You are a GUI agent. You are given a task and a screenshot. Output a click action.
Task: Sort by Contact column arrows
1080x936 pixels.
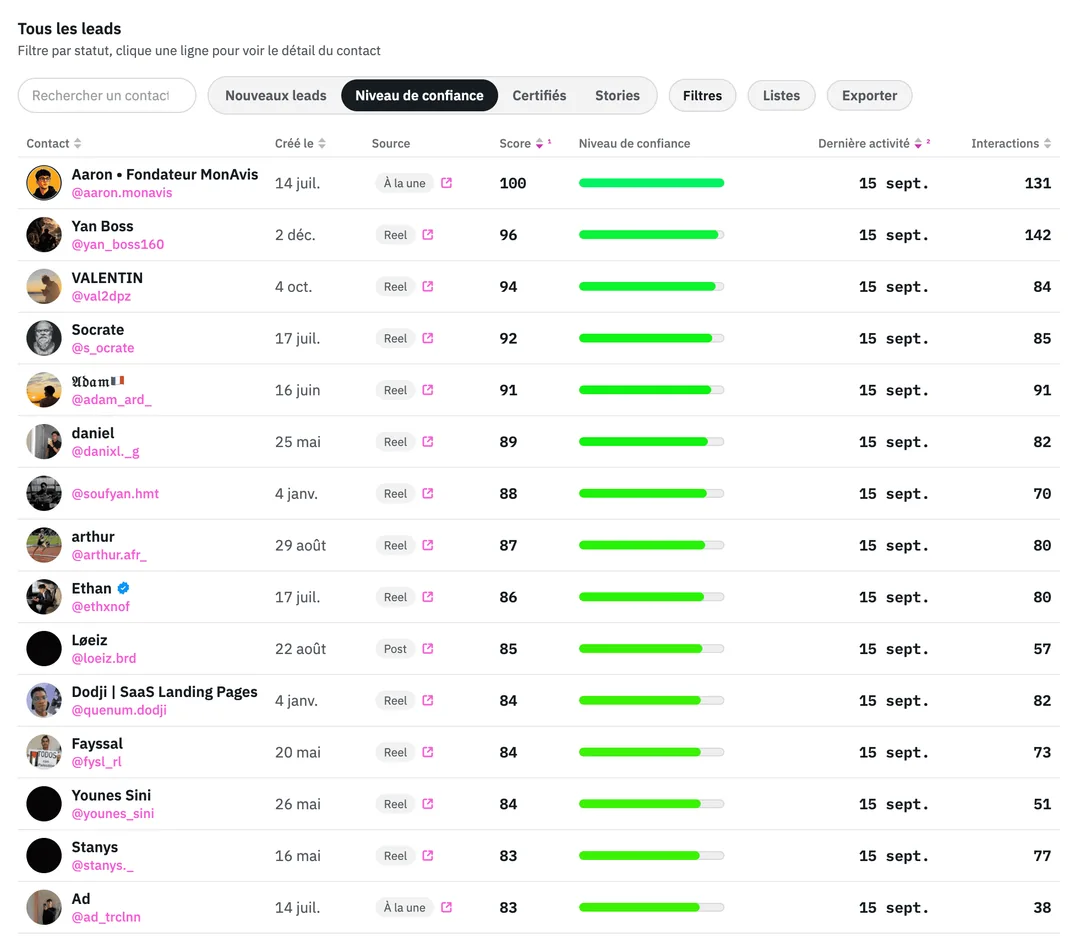tap(77, 143)
